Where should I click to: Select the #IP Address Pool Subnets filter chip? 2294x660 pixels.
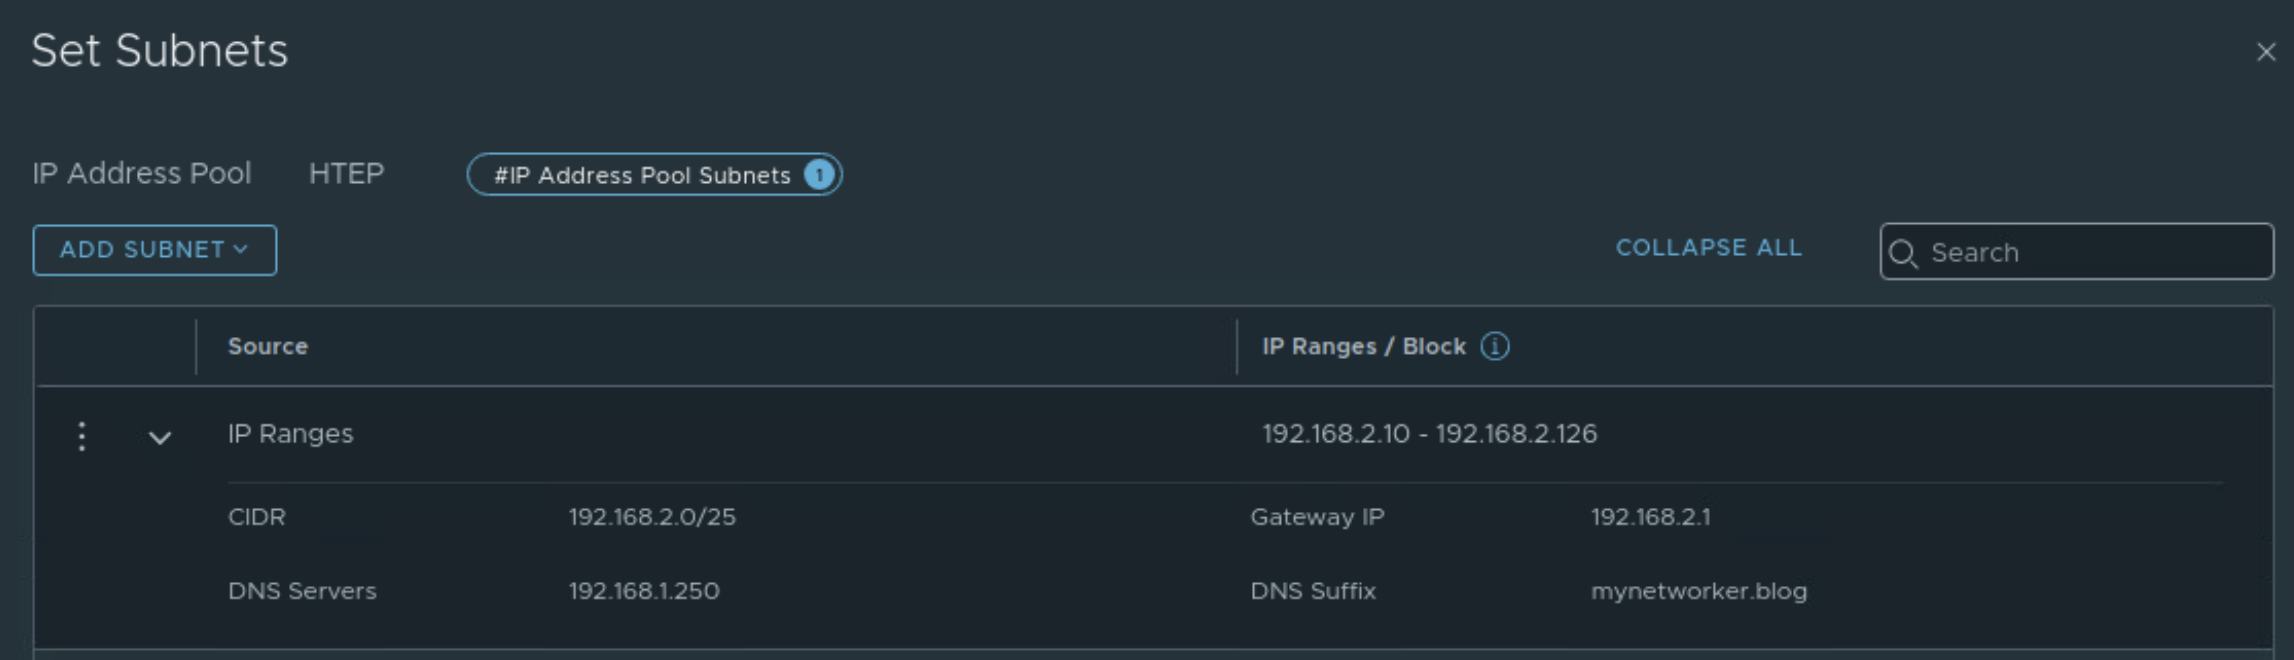click(642, 175)
